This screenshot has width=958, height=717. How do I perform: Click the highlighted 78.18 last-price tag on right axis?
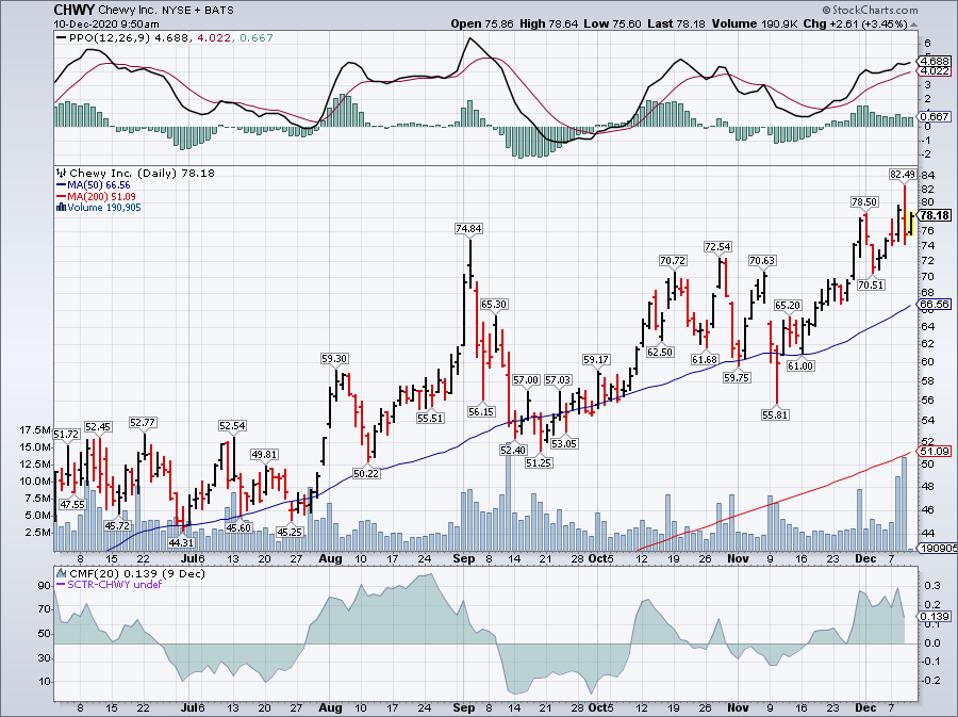click(x=935, y=216)
